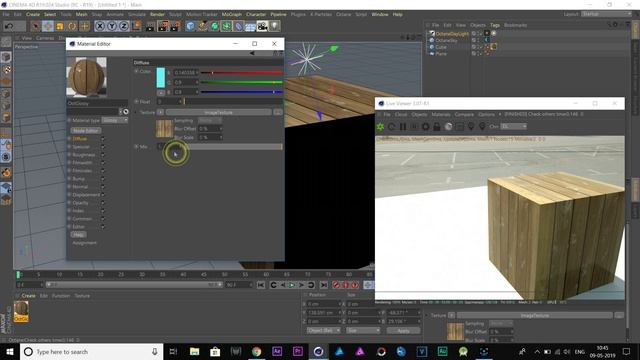640x360 pixels.
Task: Open Sampling dropdown in Diffuse texture
Action: pos(210,120)
